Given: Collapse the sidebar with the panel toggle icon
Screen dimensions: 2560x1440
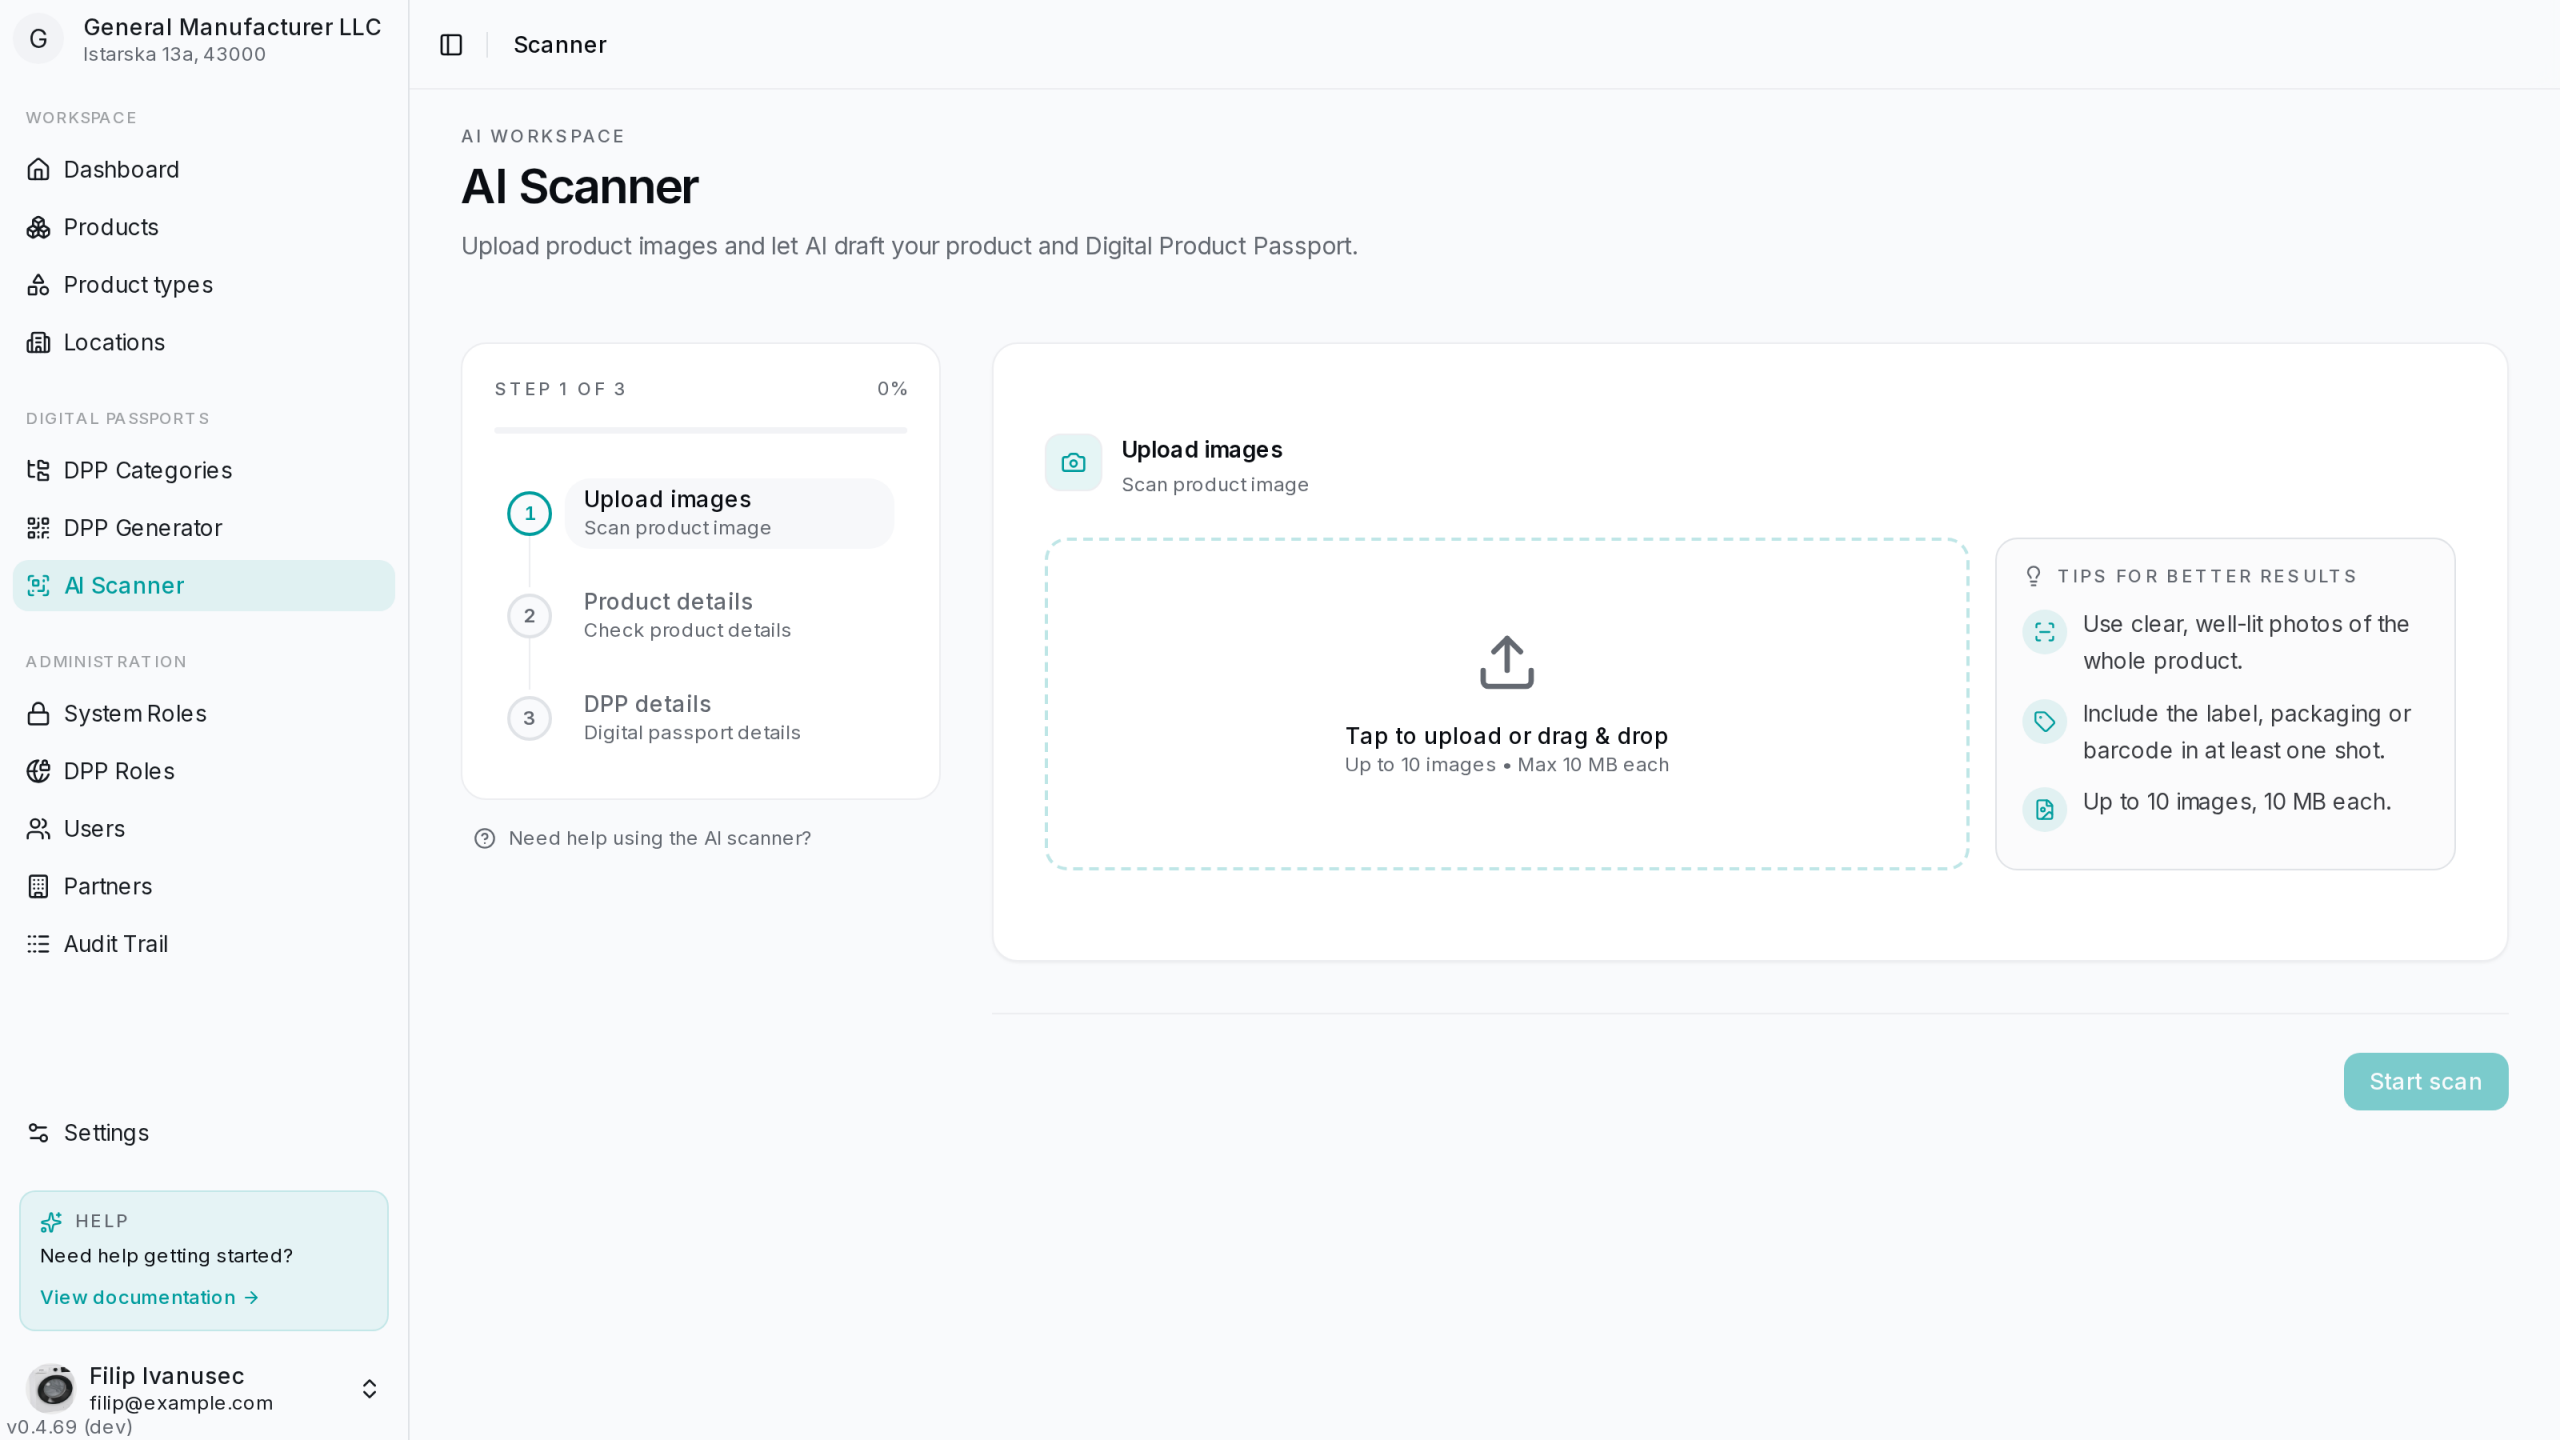Looking at the screenshot, I should (x=451, y=45).
